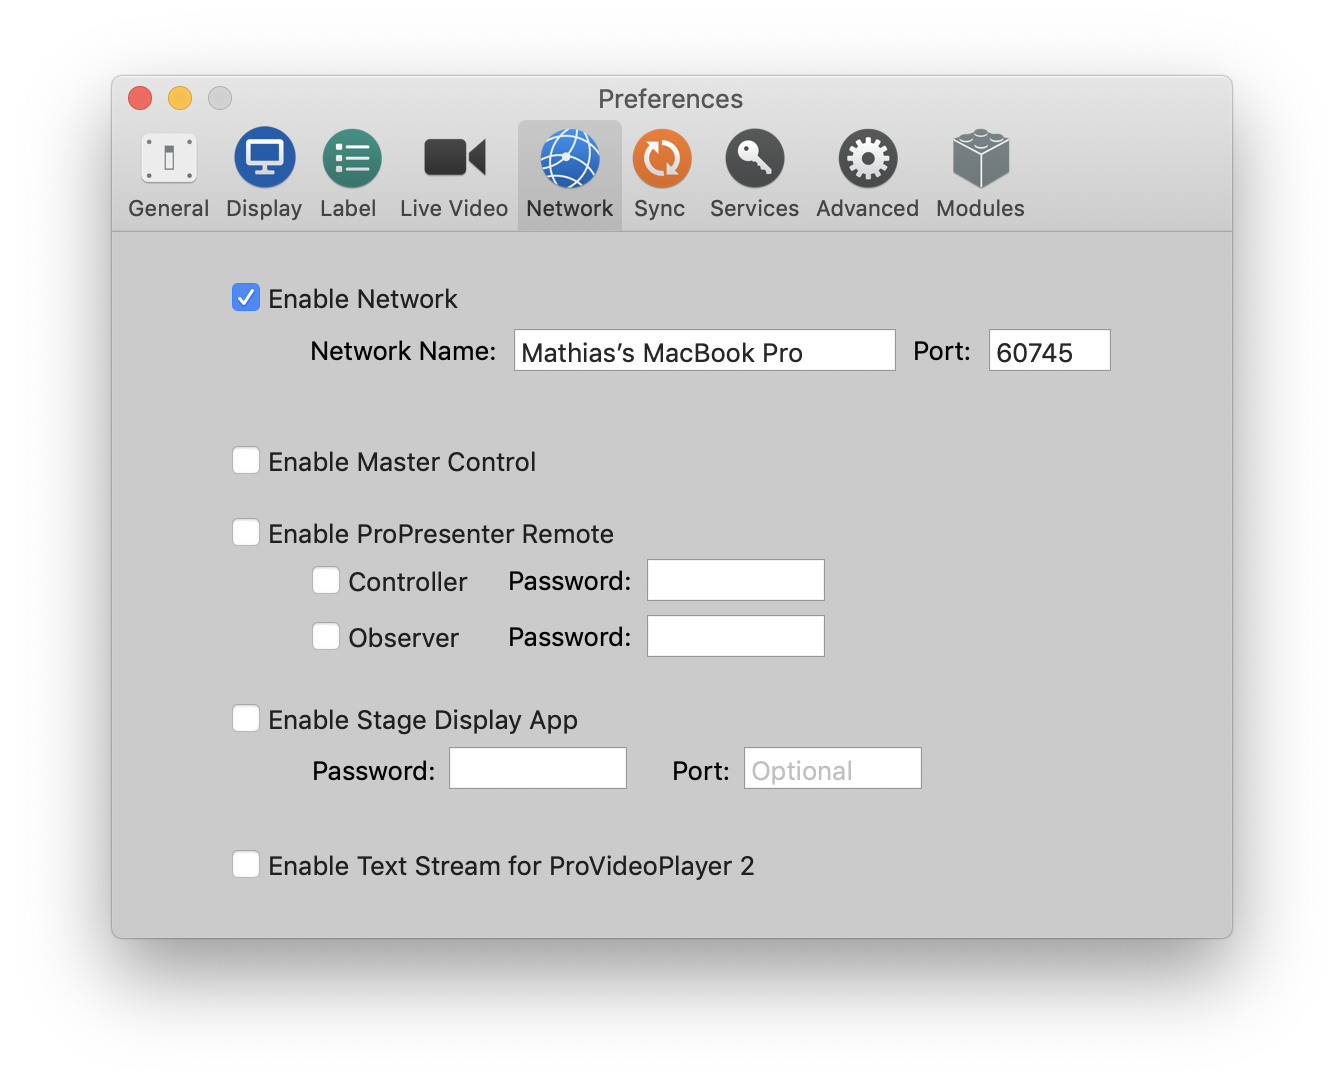
Task: Open Sync preferences
Action: [x=660, y=170]
